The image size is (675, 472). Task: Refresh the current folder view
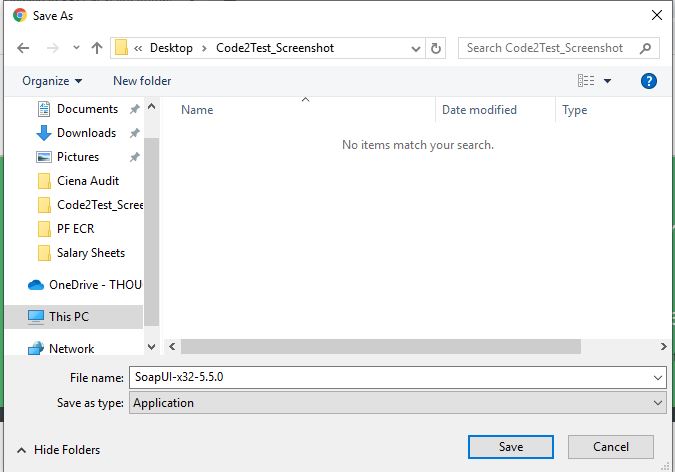coord(436,48)
